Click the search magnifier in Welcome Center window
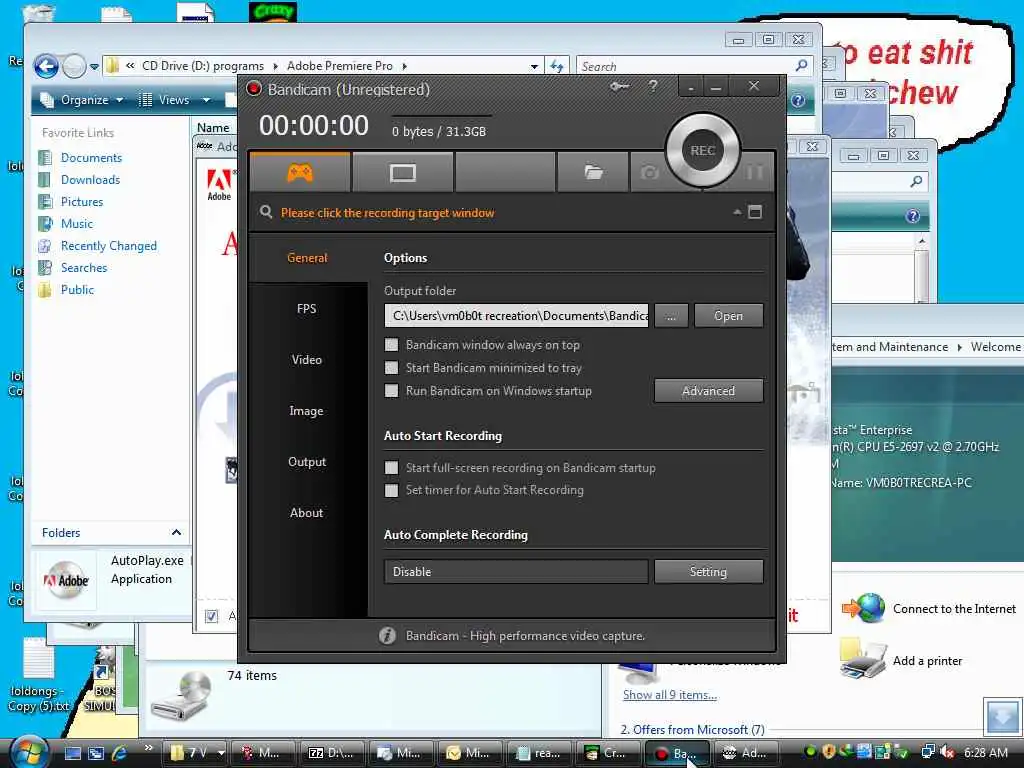The height and width of the screenshot is (768, 1024). tap(916, 181)
